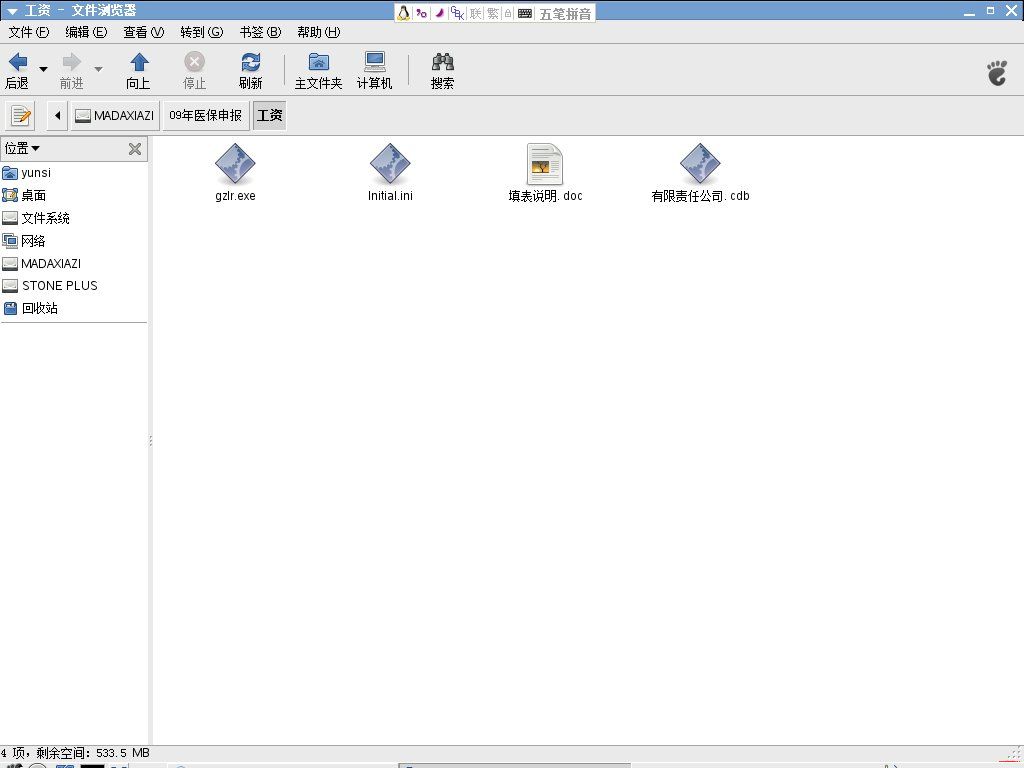Open the 帮助(H) menu

click(318, 32)
